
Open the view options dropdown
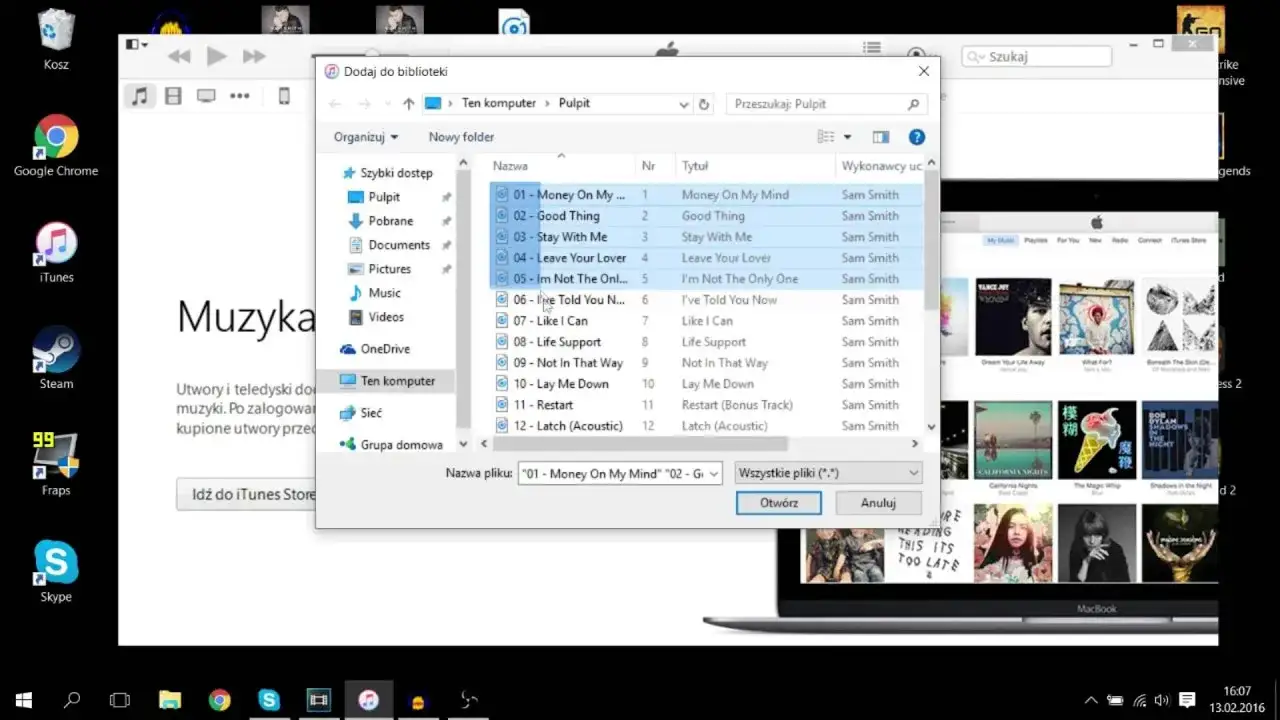(x=848, y=137)
